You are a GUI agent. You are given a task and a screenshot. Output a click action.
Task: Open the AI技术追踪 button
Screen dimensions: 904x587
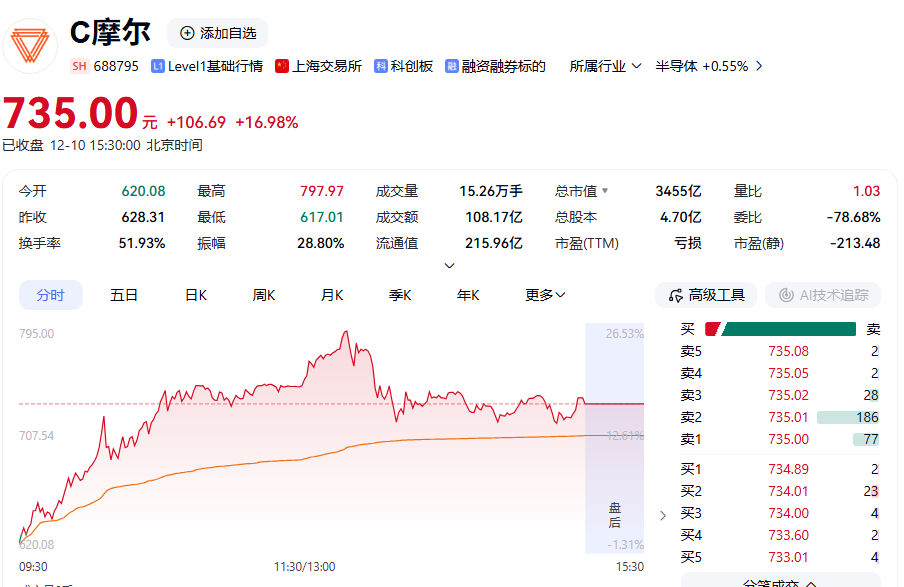(x=823, y=295)
